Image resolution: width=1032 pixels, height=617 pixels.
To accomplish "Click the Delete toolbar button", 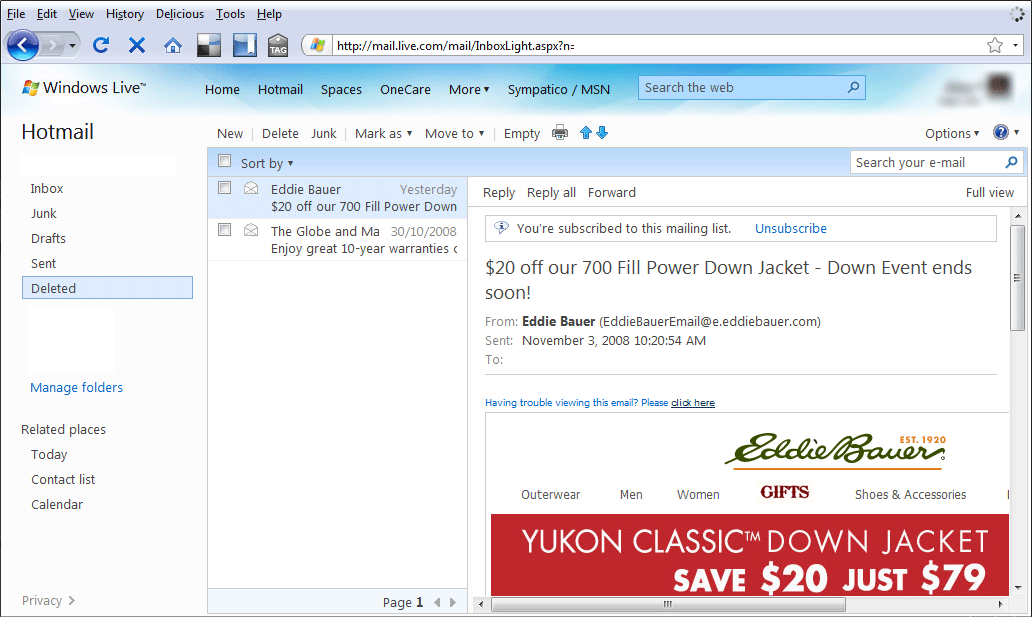I will (x=280, y=134).
